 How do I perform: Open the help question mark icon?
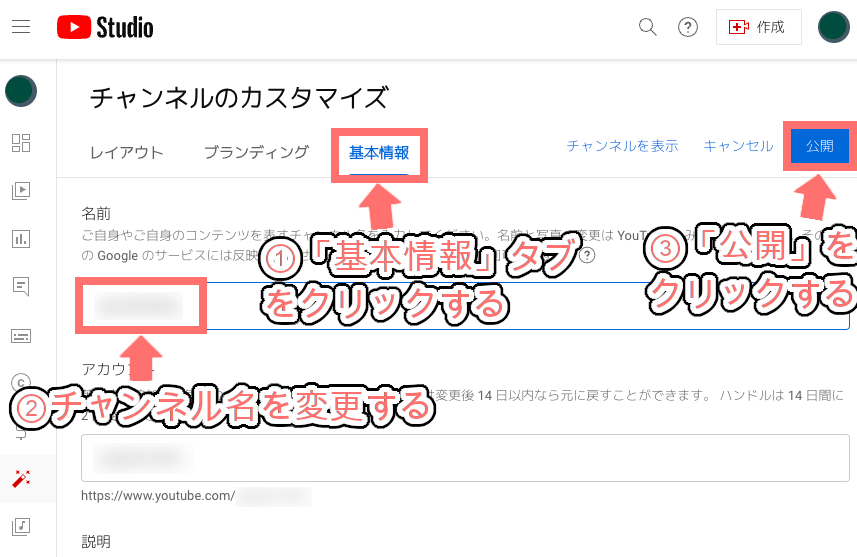coord(688,27)
